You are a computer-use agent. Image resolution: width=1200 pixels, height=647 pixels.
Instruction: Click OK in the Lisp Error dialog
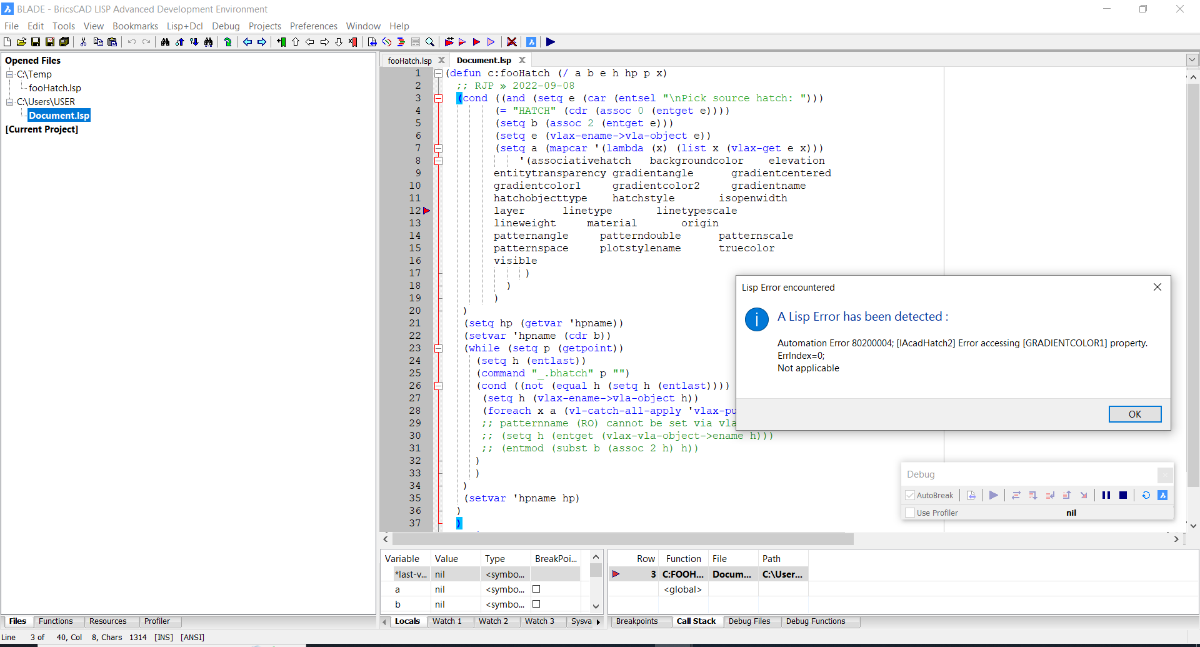click(1134, 414)
